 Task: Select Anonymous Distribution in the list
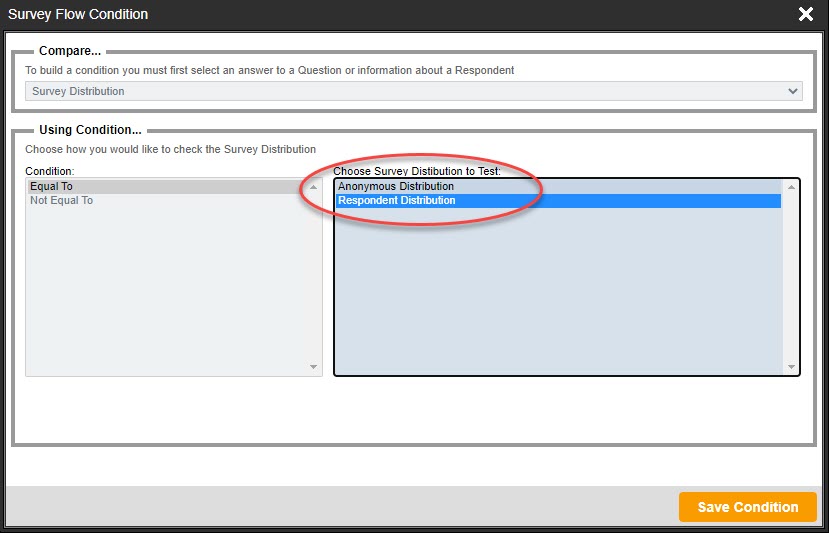coord(396,187)
